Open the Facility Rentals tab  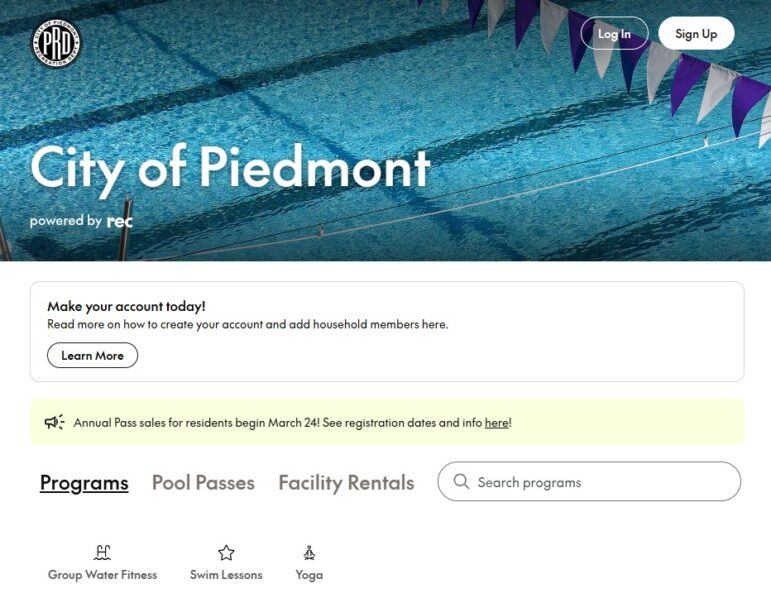pos(346,483)
